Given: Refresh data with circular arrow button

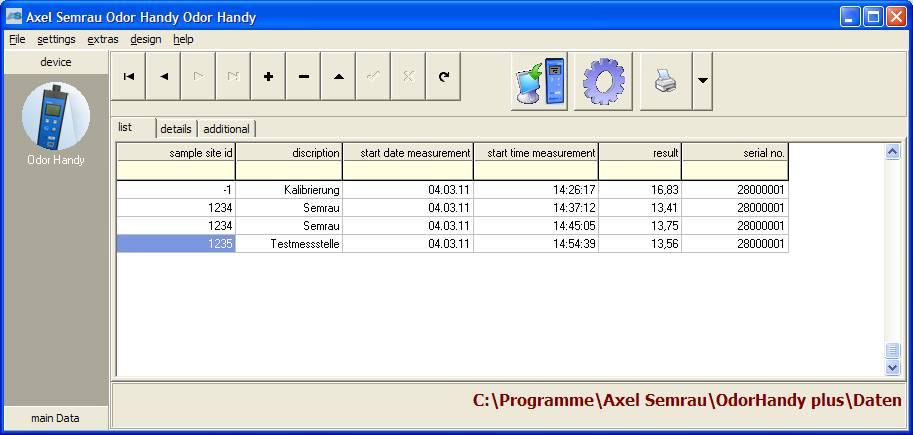Looking at the screenshot, I should pyautogui.click(x=443, y=76).
